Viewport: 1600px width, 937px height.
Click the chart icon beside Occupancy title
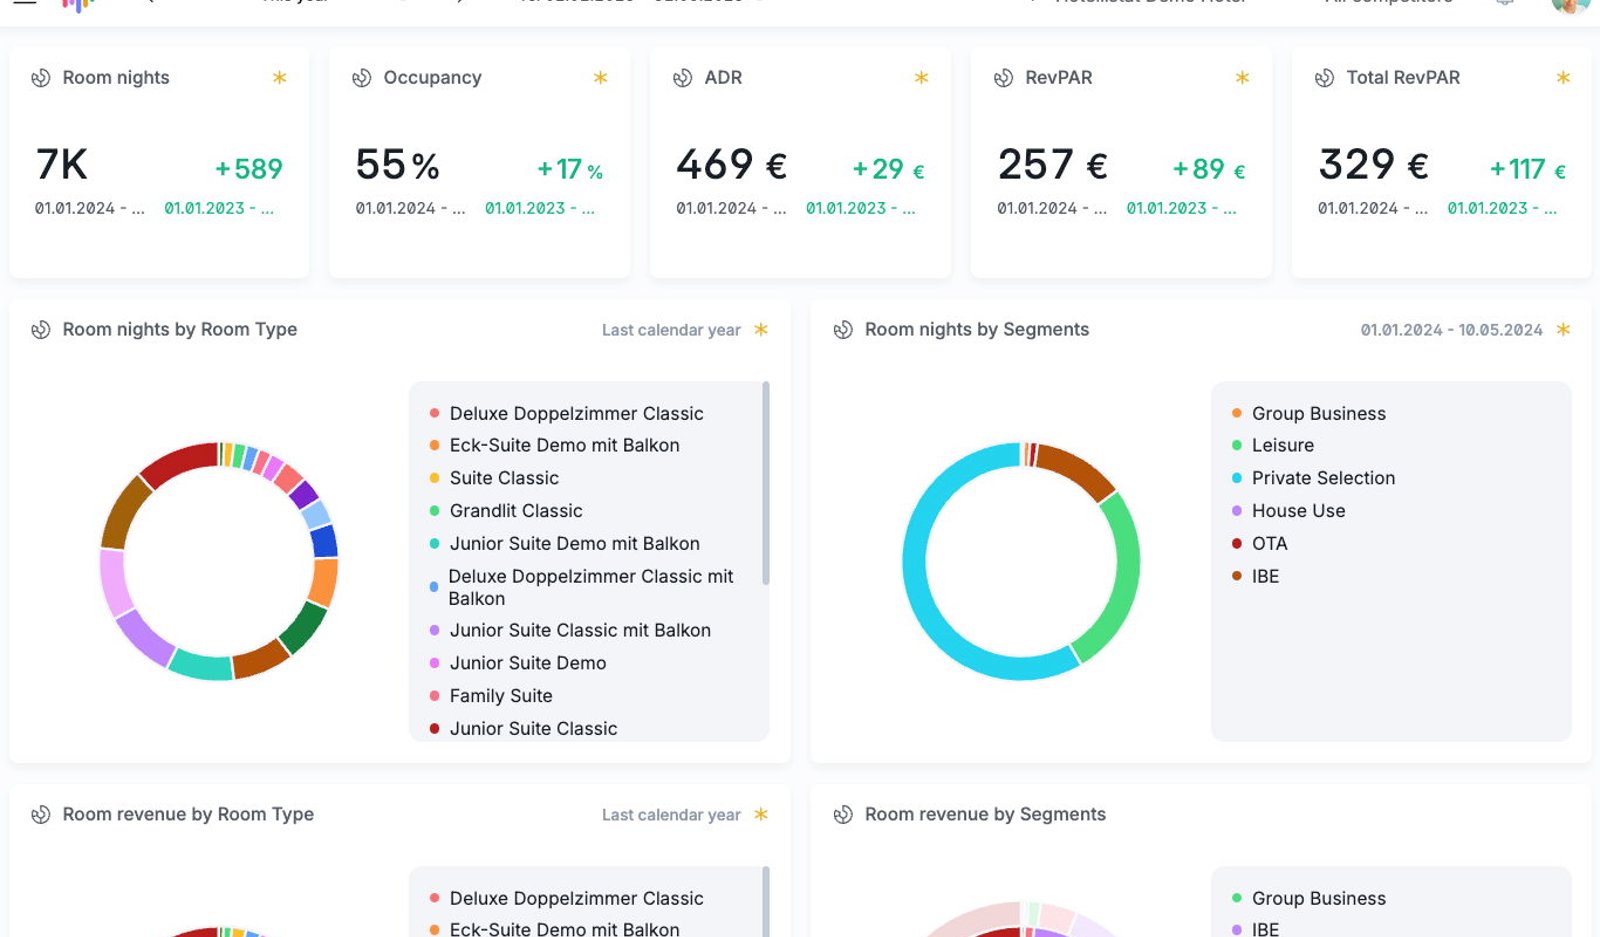362,78
